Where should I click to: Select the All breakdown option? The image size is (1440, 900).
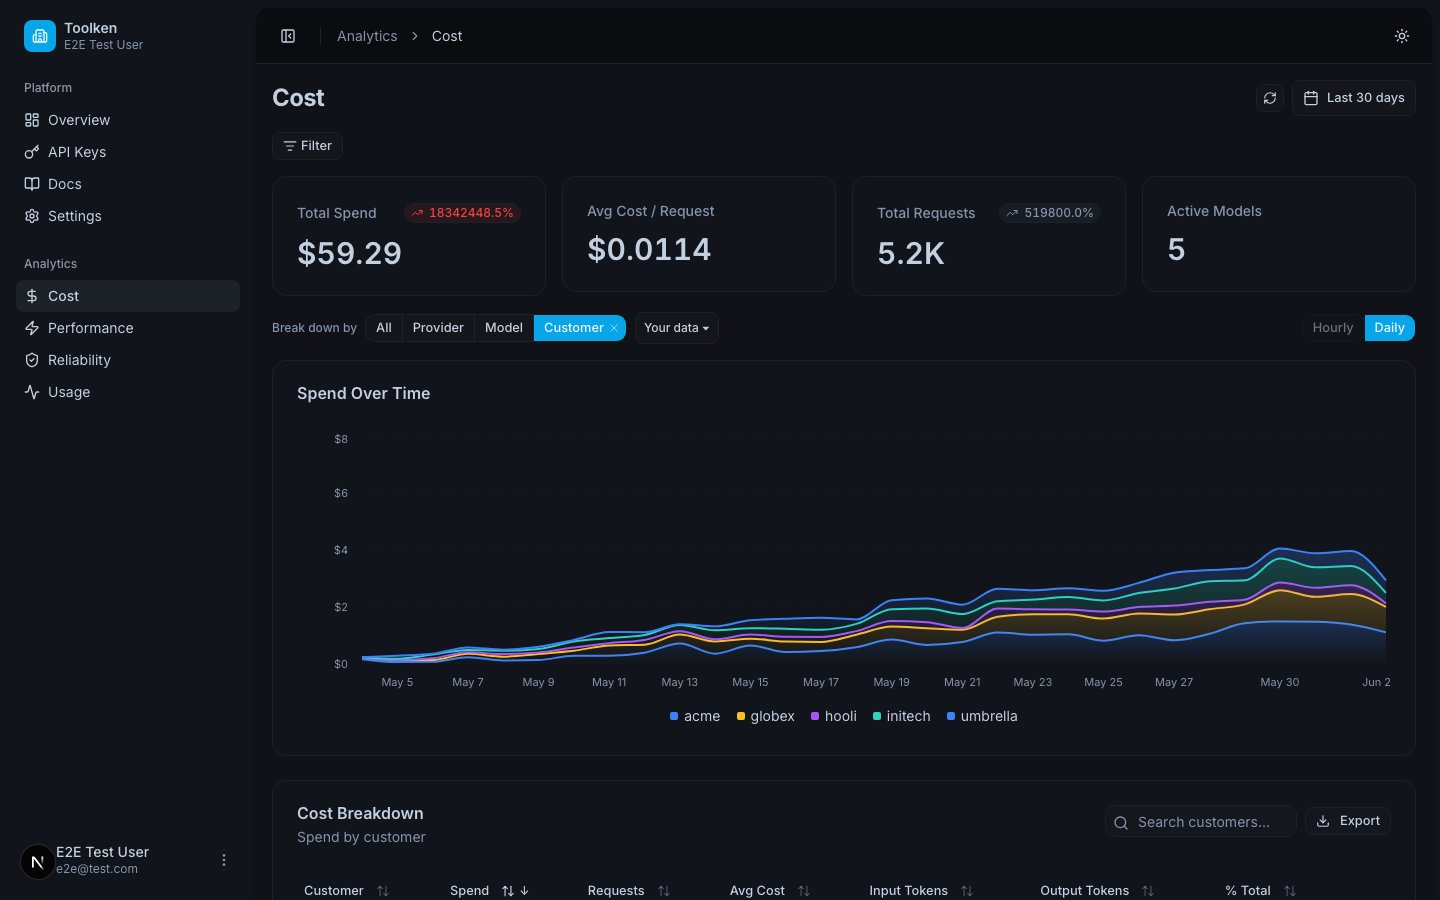pos(384,328)
